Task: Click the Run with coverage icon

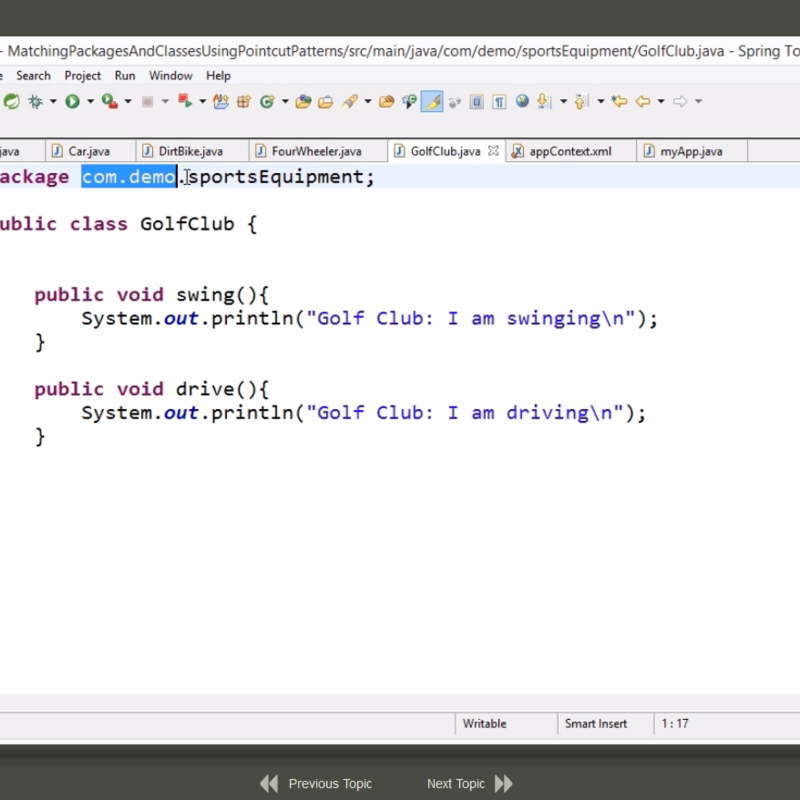Action: click(110, 102)
